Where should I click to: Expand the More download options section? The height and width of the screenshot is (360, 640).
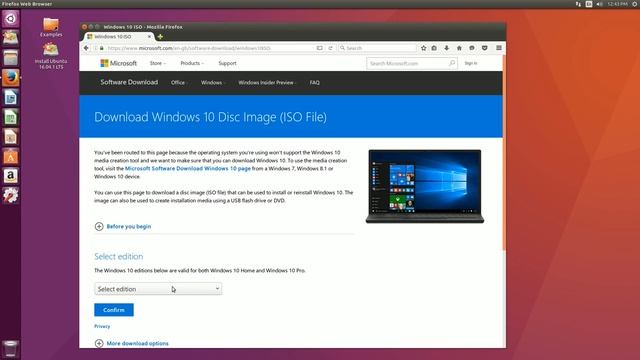coord(131,344)
